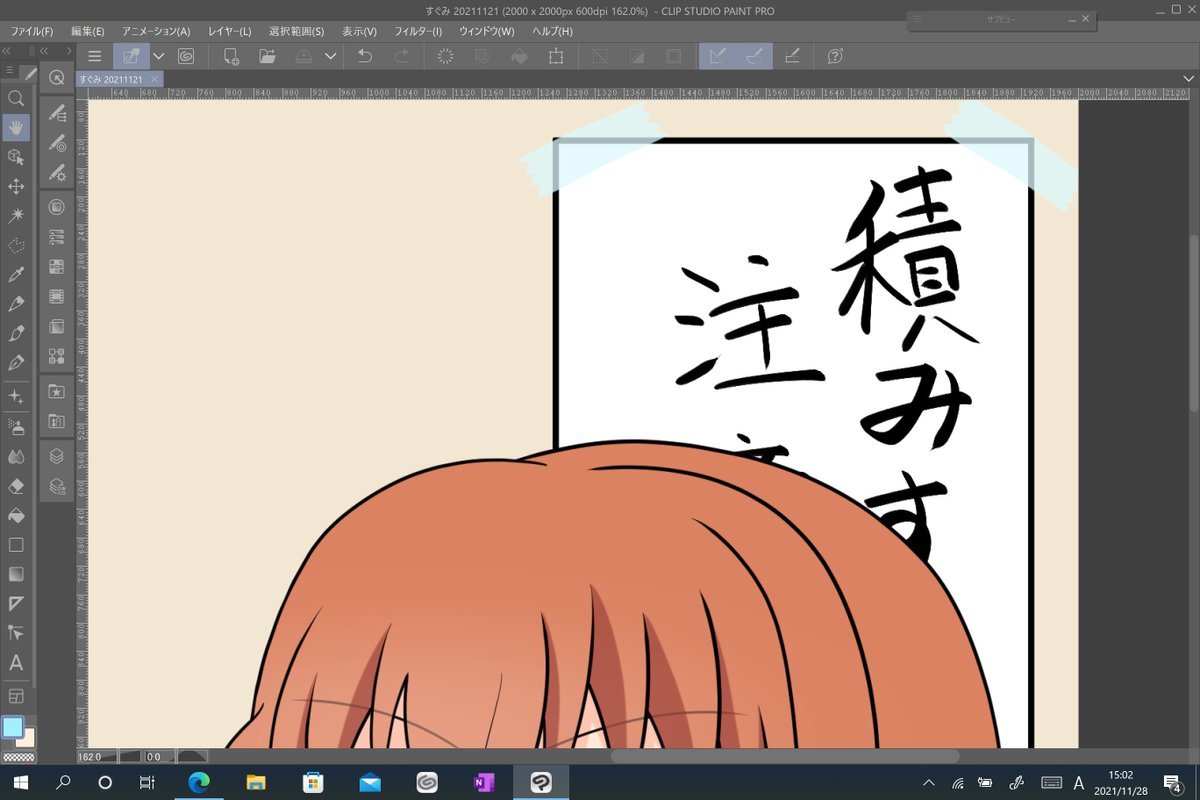
Task: Open the Material favorites folder icon
Action: tap(57, 392)
